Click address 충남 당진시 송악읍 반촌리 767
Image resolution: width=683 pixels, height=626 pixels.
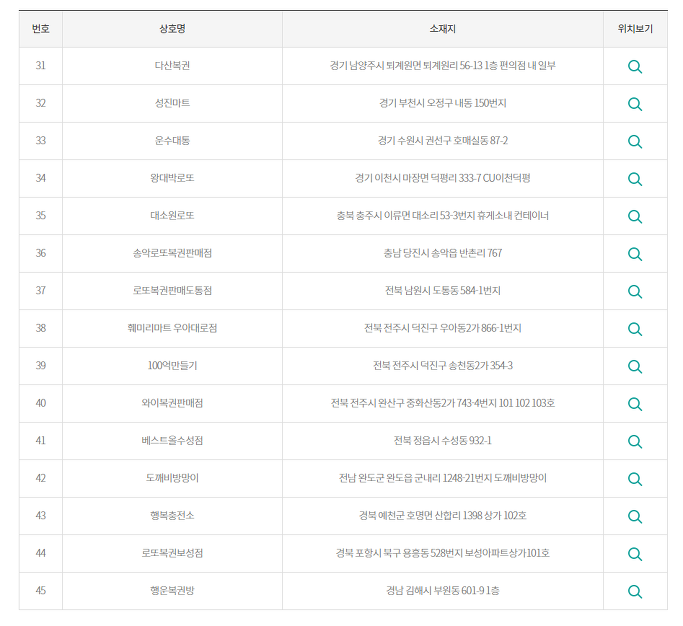click(443, 253)
